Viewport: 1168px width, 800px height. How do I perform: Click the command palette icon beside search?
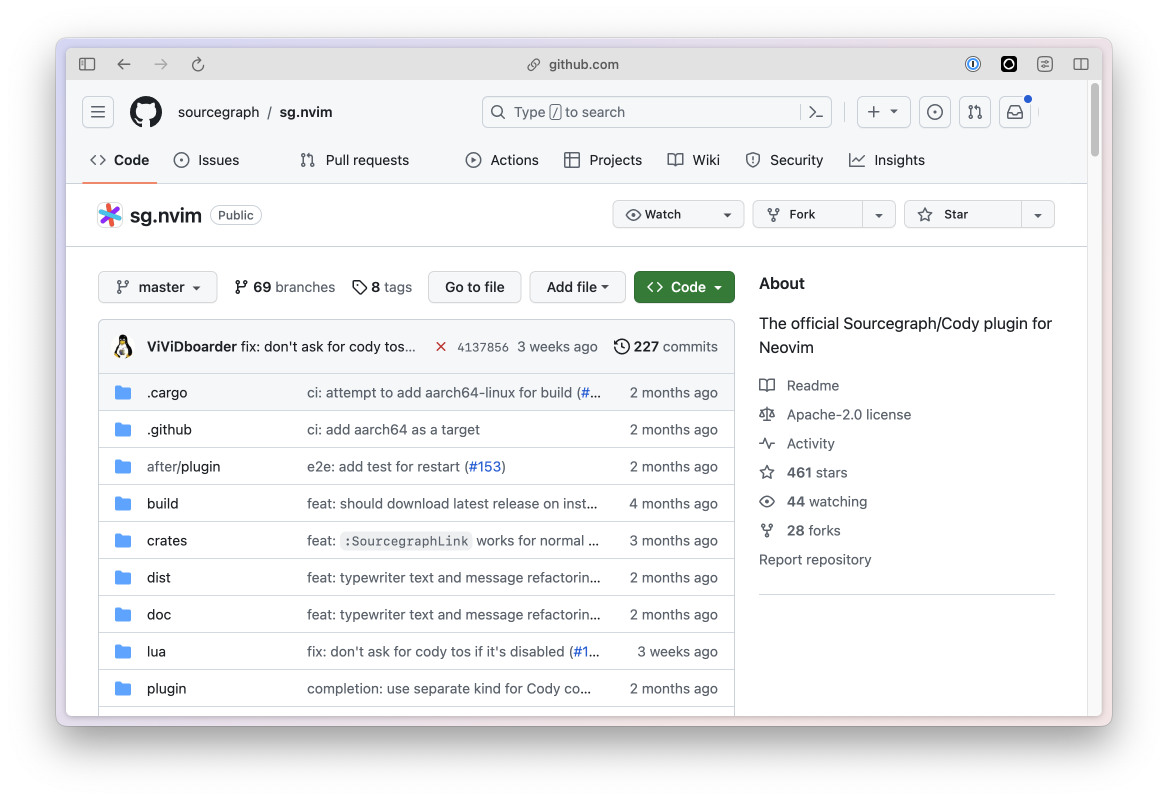pos(816,112)
